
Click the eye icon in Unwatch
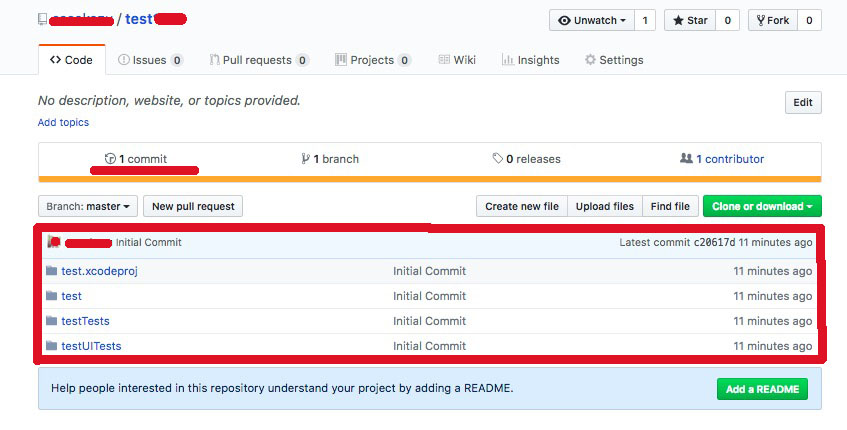(564, 21)
